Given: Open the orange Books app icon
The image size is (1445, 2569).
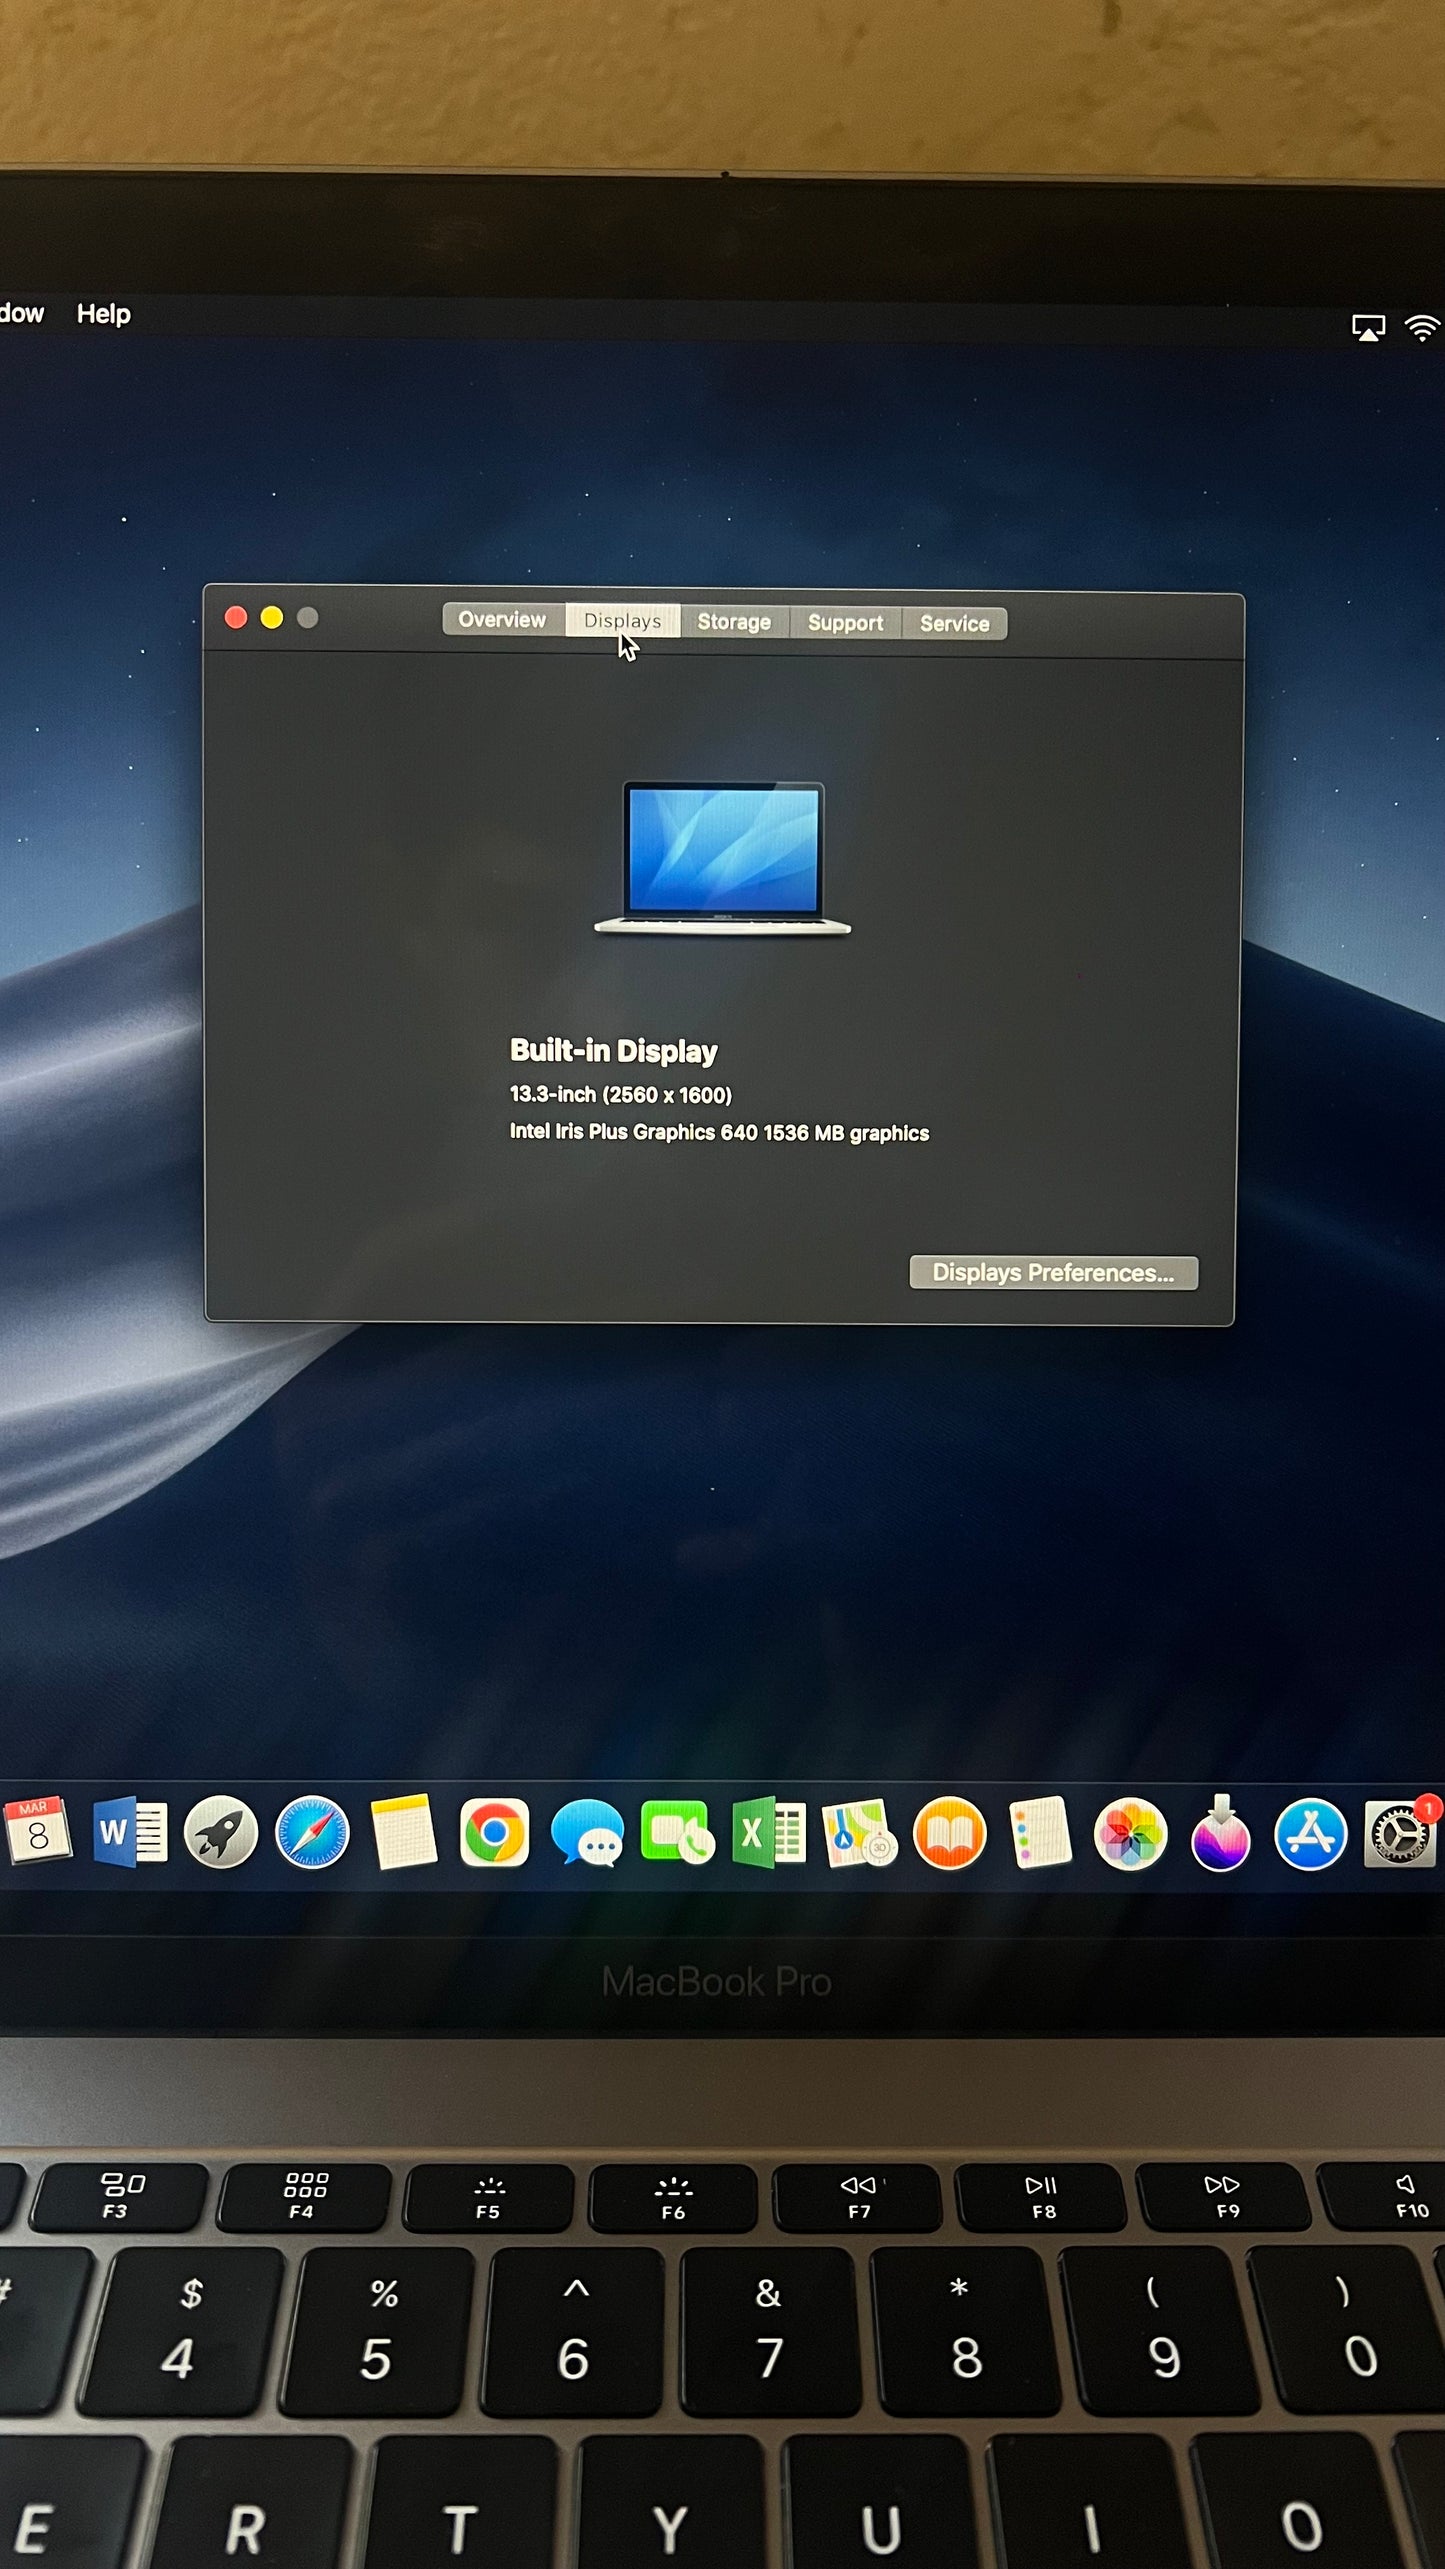Looking at the screenshot, I should (x=950, y=1833).
